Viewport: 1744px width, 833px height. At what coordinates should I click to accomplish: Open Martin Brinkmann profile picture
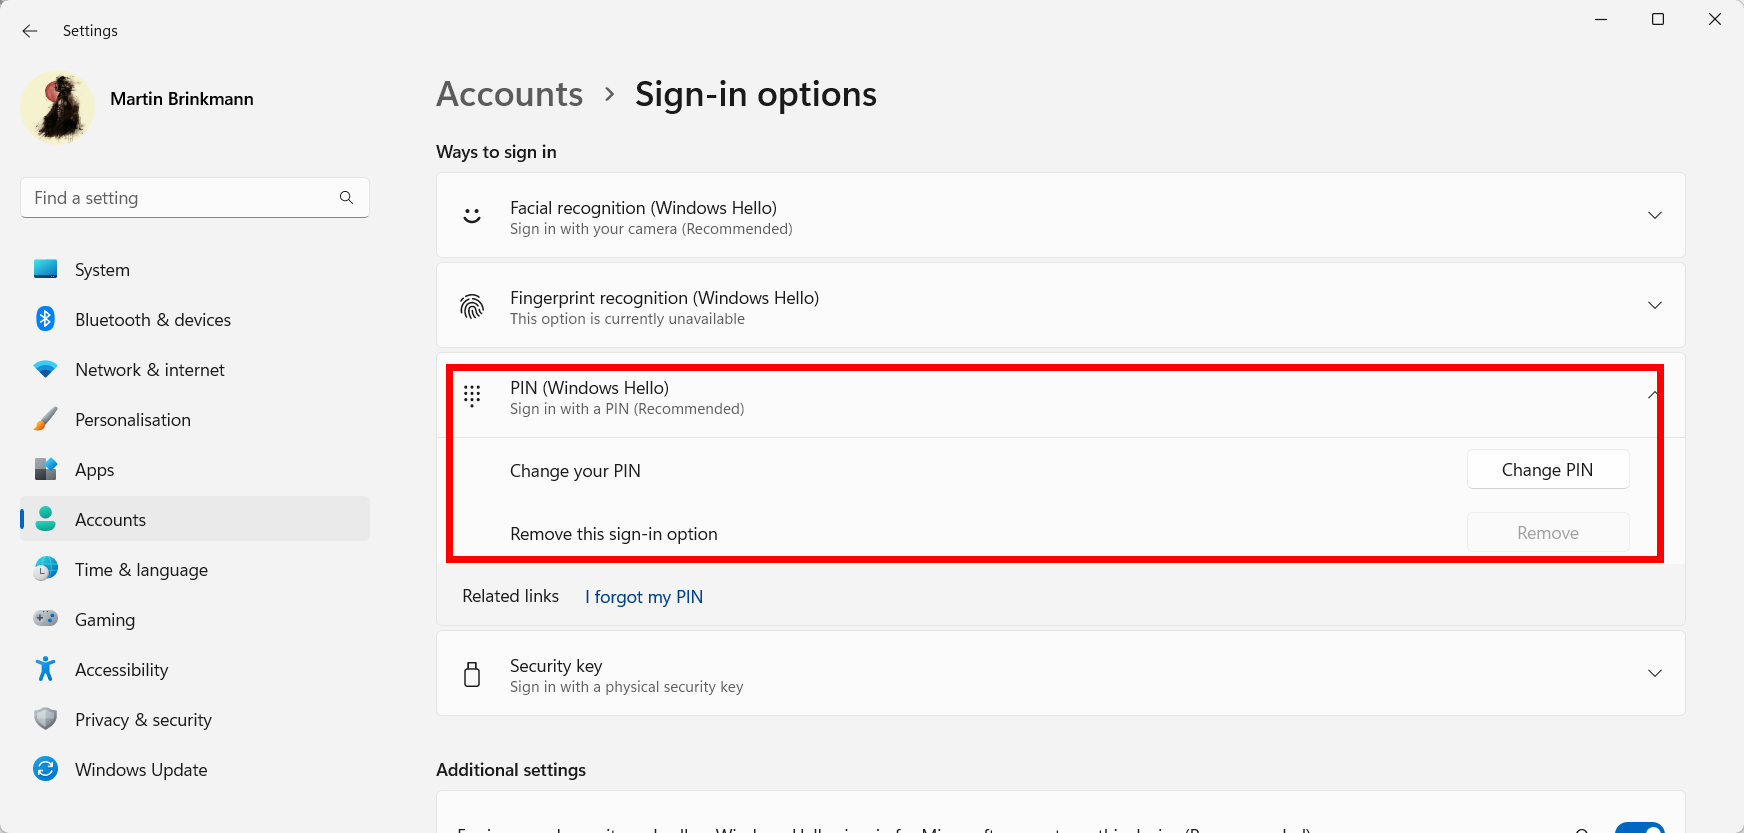click(x=58, y=107)
